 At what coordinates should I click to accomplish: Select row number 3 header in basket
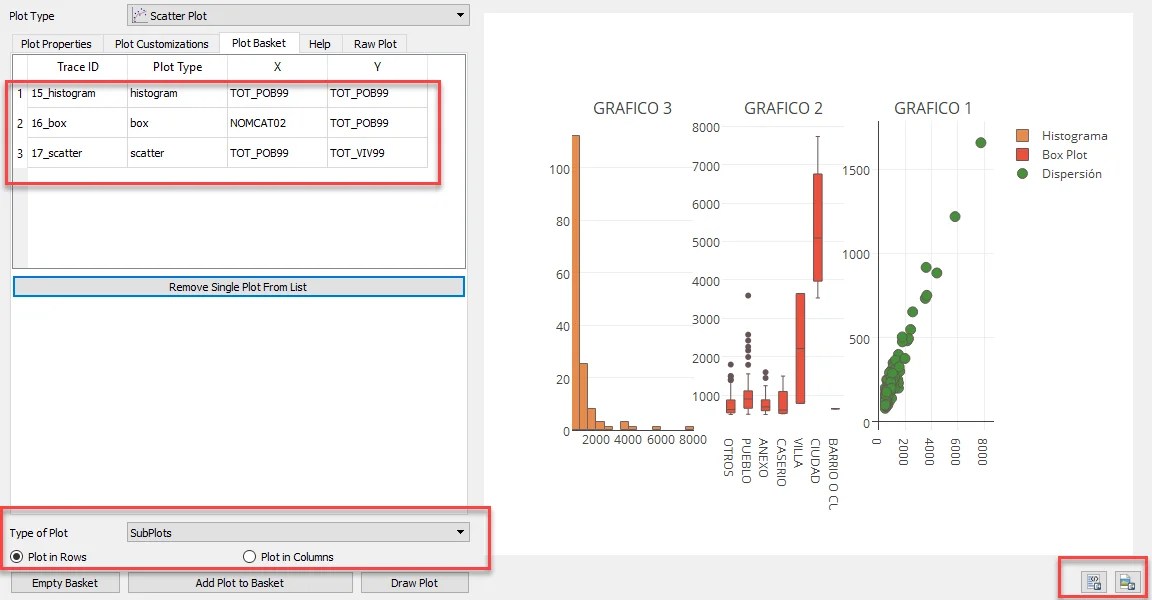click(20, 153)
